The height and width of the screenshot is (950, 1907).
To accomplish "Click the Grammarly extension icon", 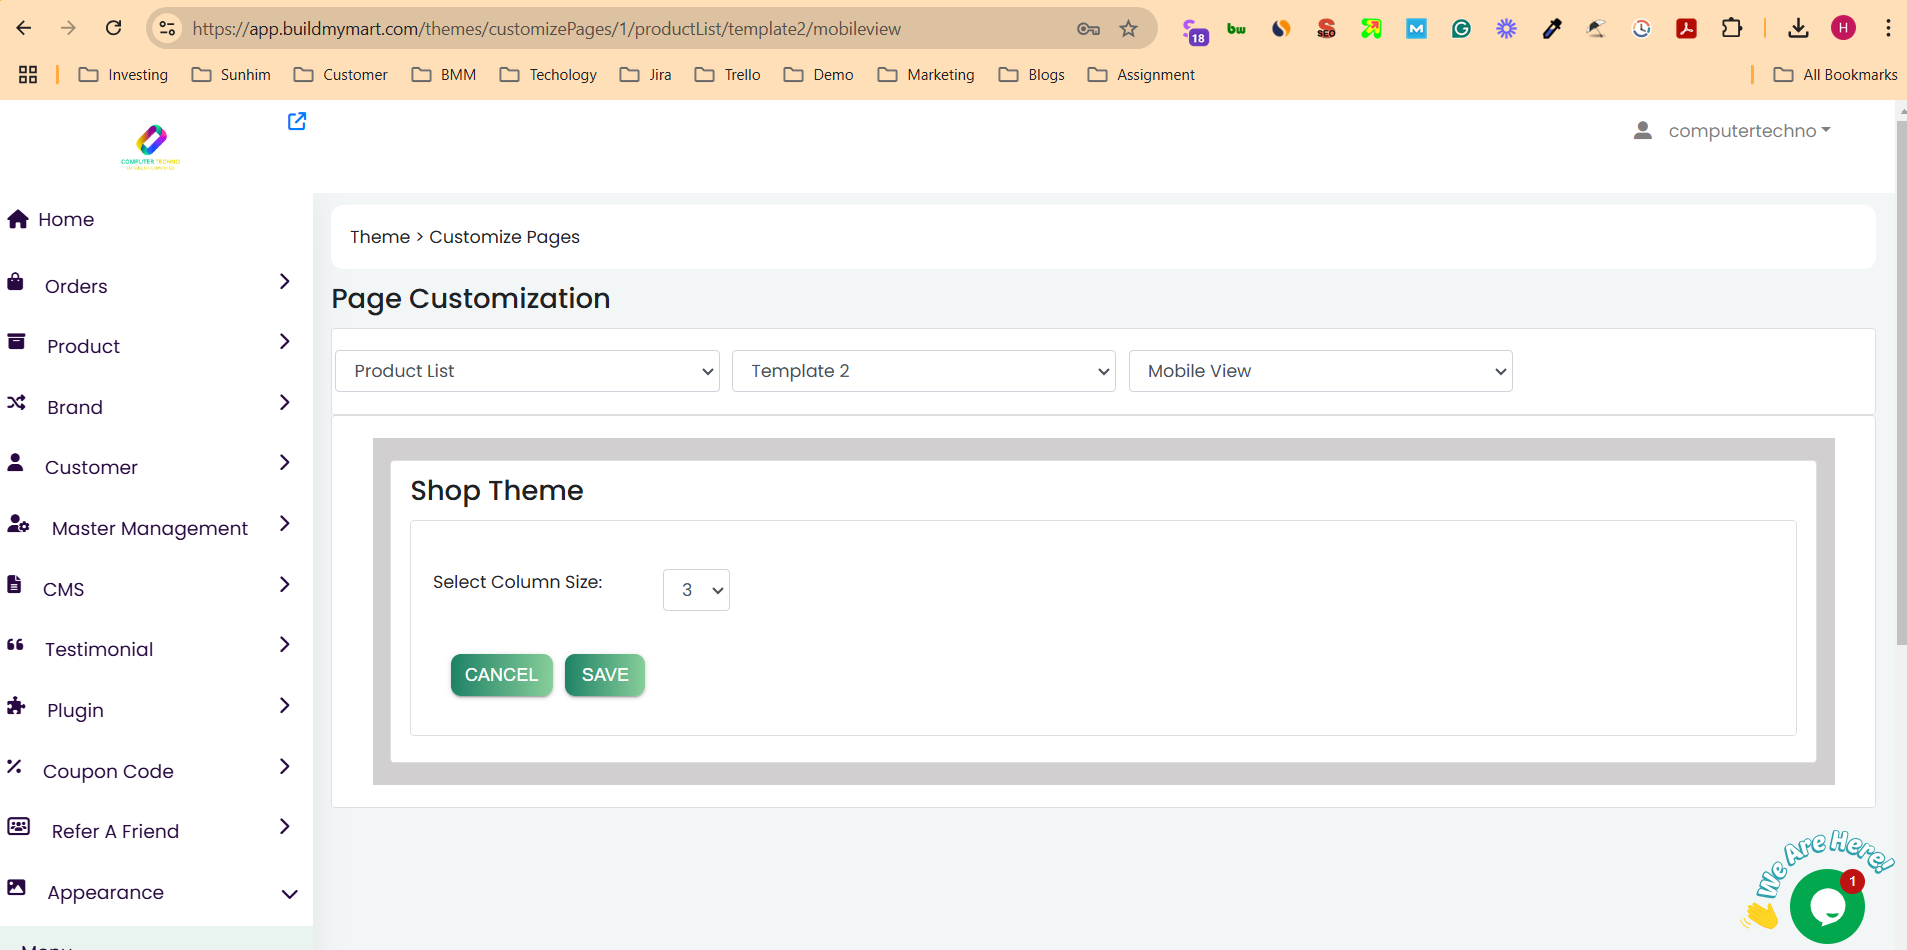I will click(1461, 29).
